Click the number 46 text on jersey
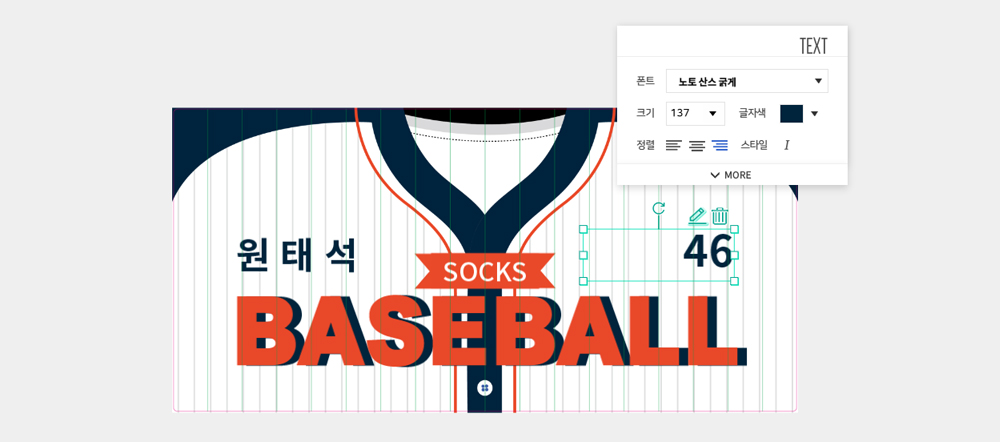 coord(707,251)
